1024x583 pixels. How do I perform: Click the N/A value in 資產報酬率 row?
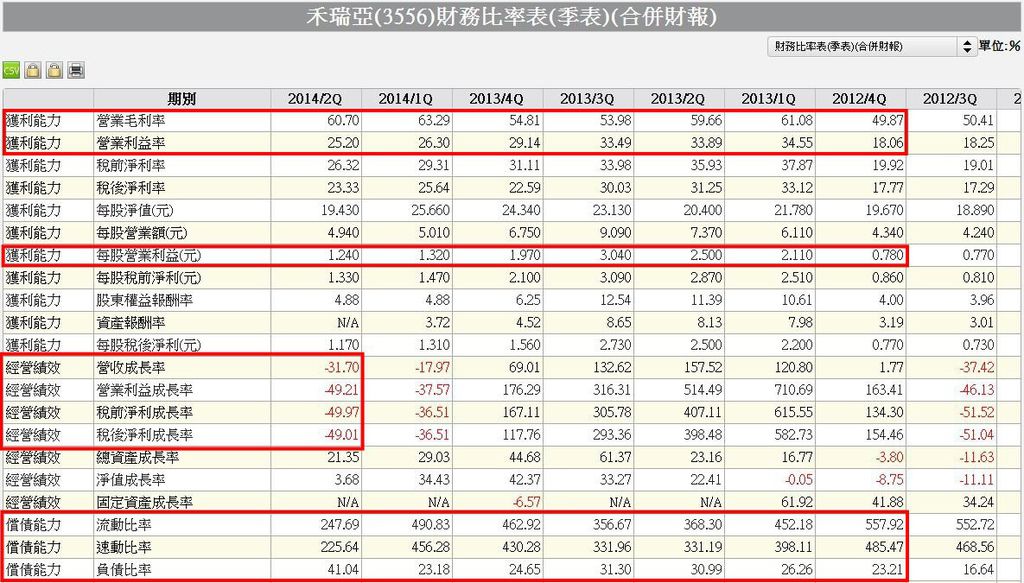click(x=347, y=323)
